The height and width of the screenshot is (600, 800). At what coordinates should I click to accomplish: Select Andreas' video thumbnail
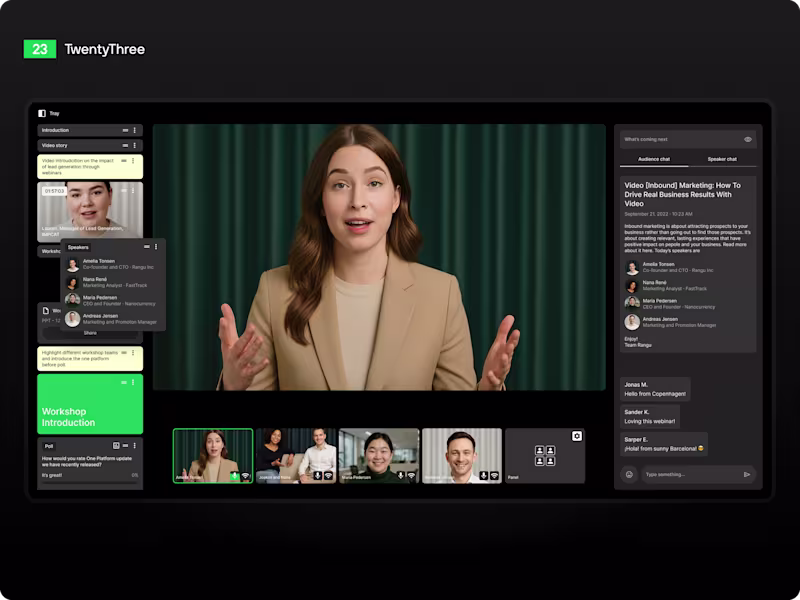coord(462,456)
